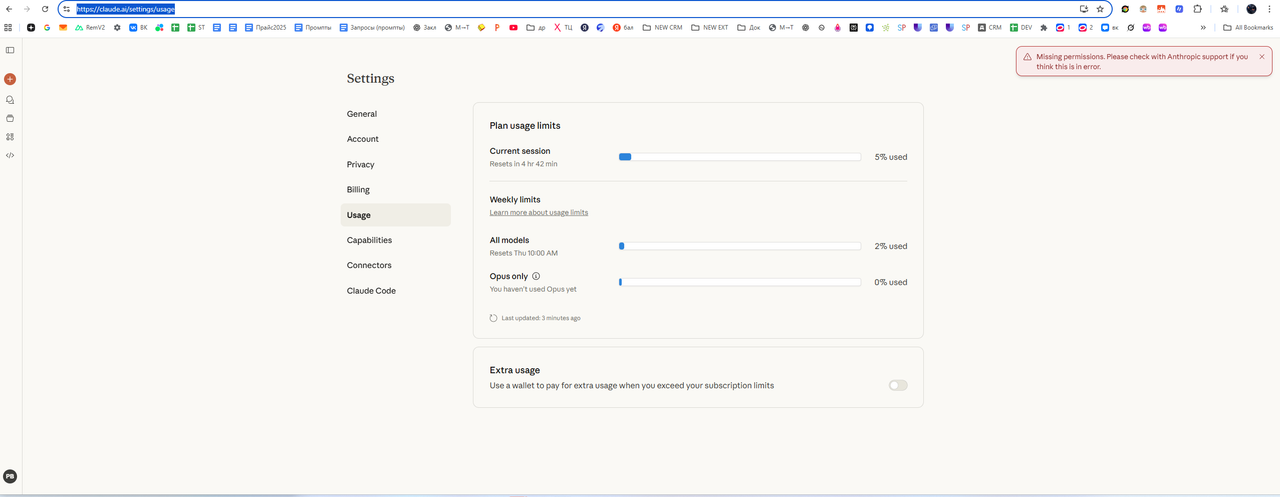
Task: Open the Промпты bookmark
Action: click(312, 28)
